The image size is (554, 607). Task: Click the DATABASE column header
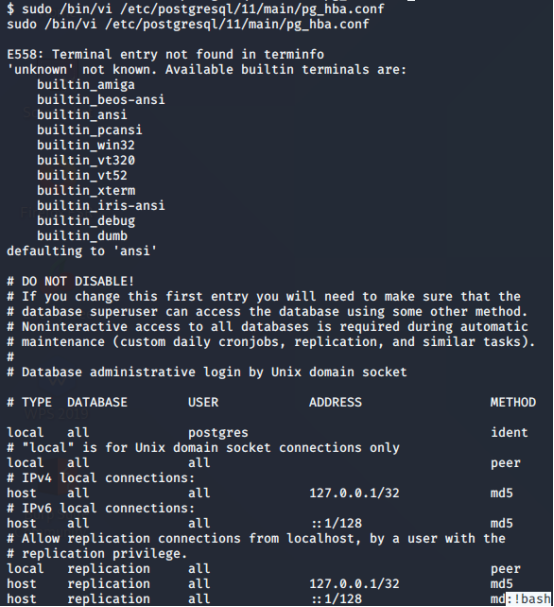(x=97, y=402)
